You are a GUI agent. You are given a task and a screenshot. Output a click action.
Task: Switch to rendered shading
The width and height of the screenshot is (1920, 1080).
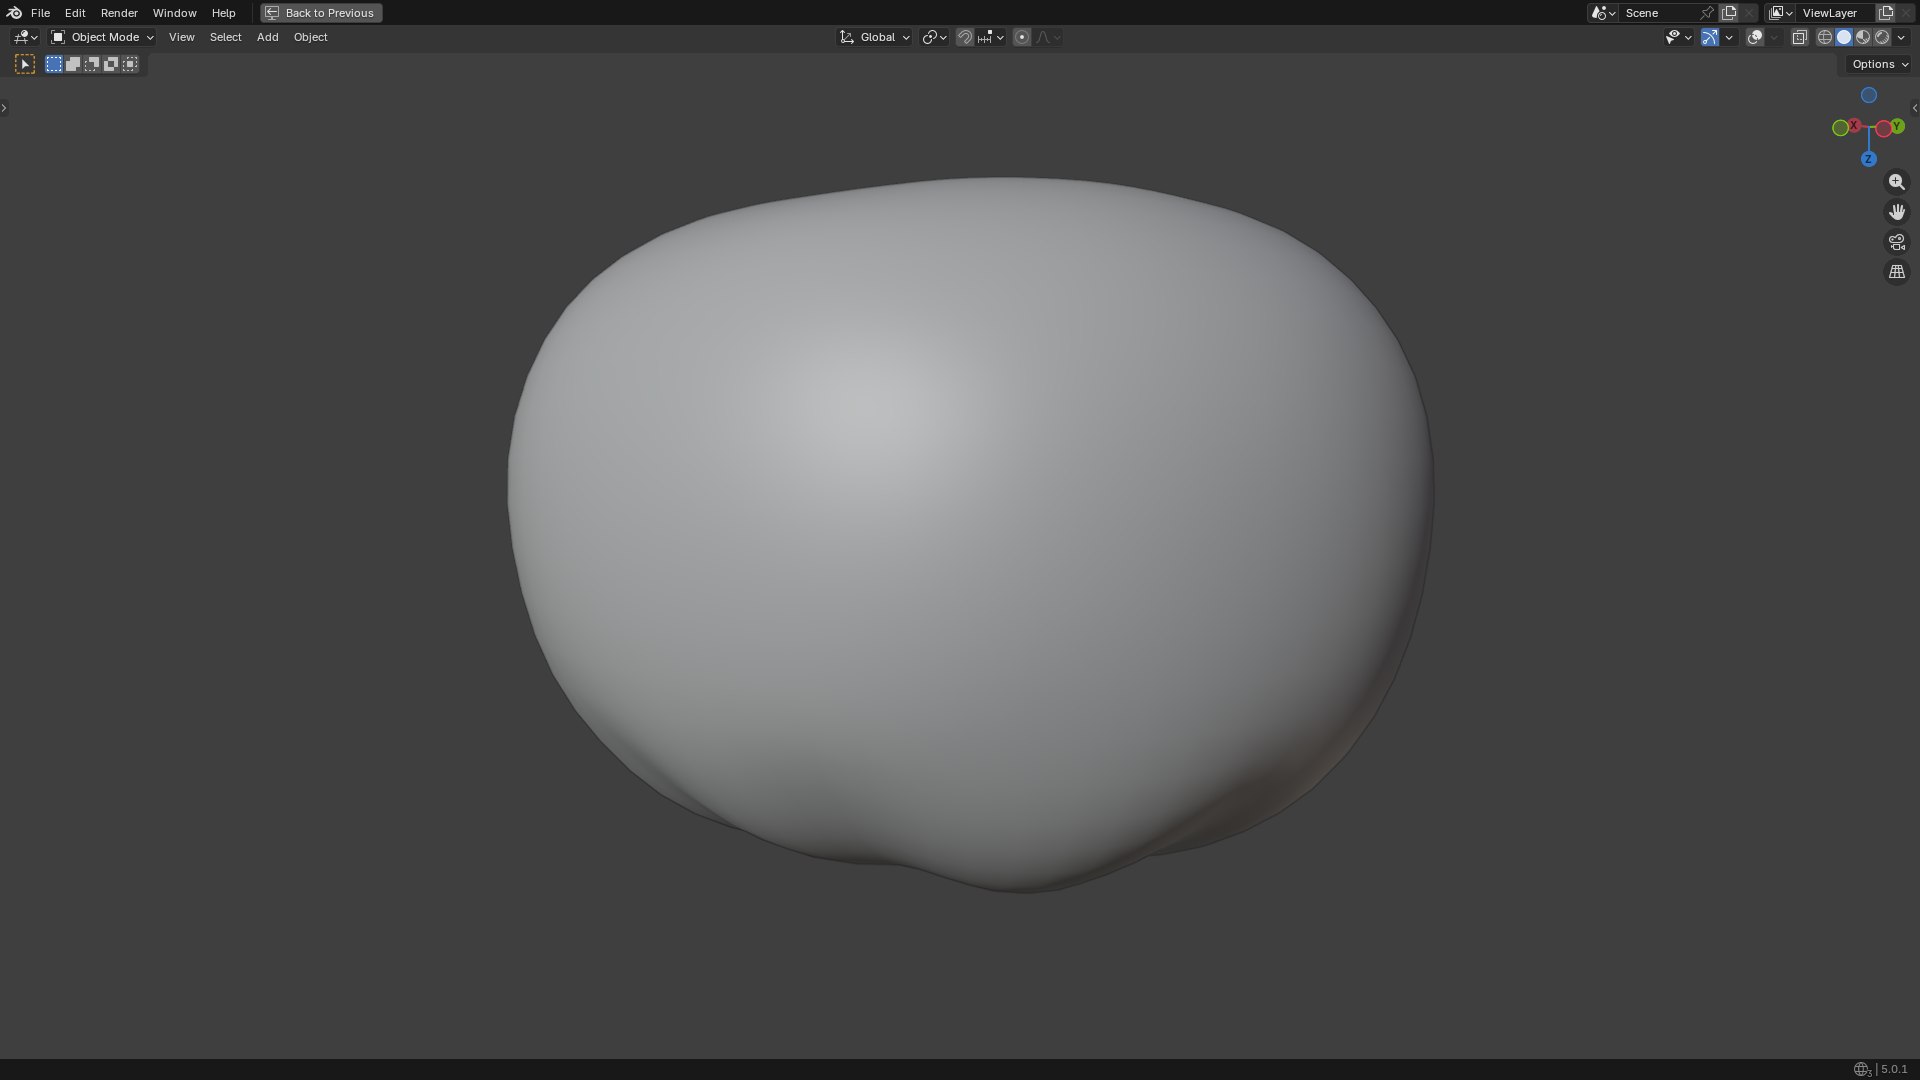tap(1882, 37)
